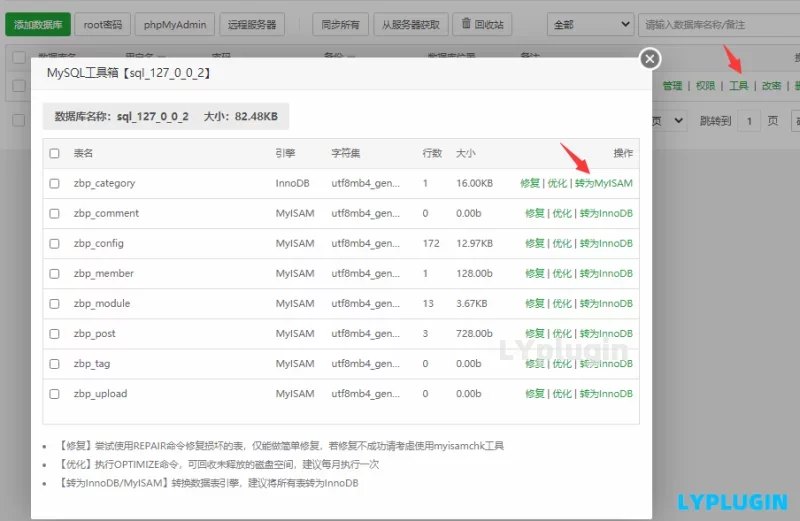Optimize (优化) the zbp_config table
The image size is (800, 521).
[x=562, y=243]
